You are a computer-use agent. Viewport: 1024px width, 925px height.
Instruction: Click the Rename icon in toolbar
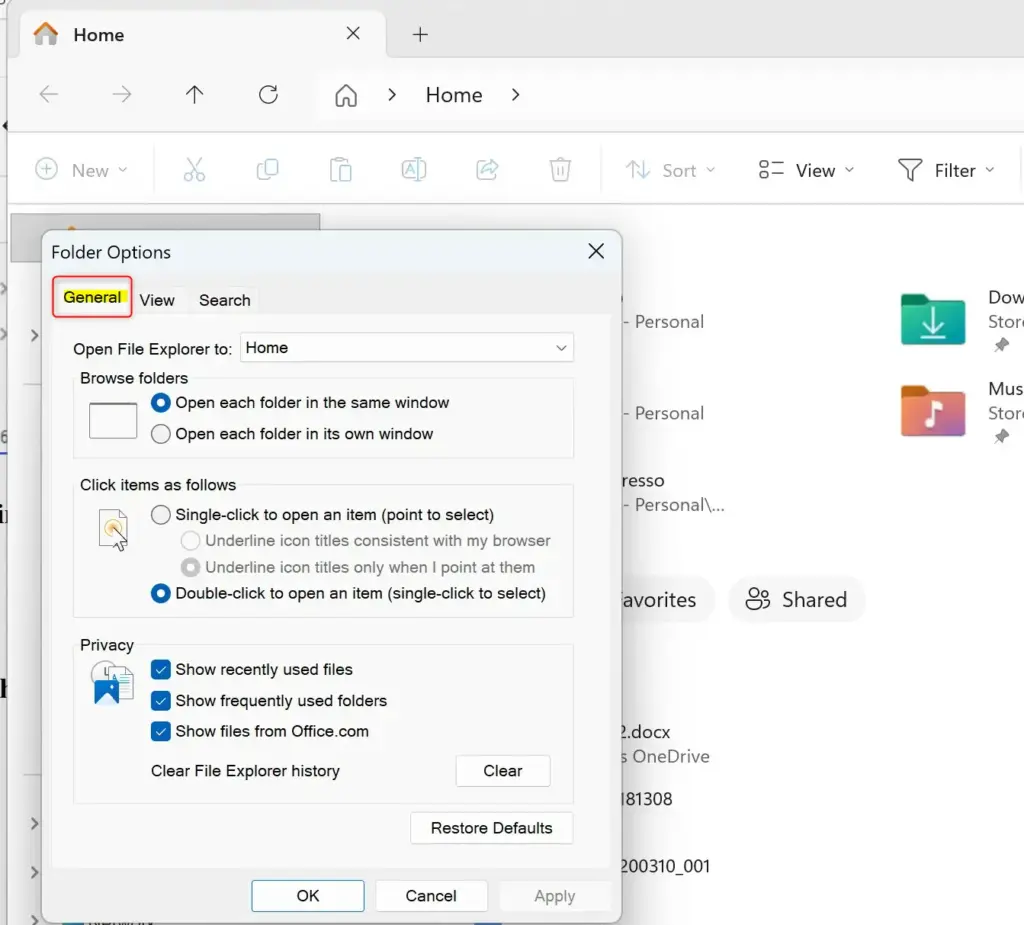tap(413, 170)
